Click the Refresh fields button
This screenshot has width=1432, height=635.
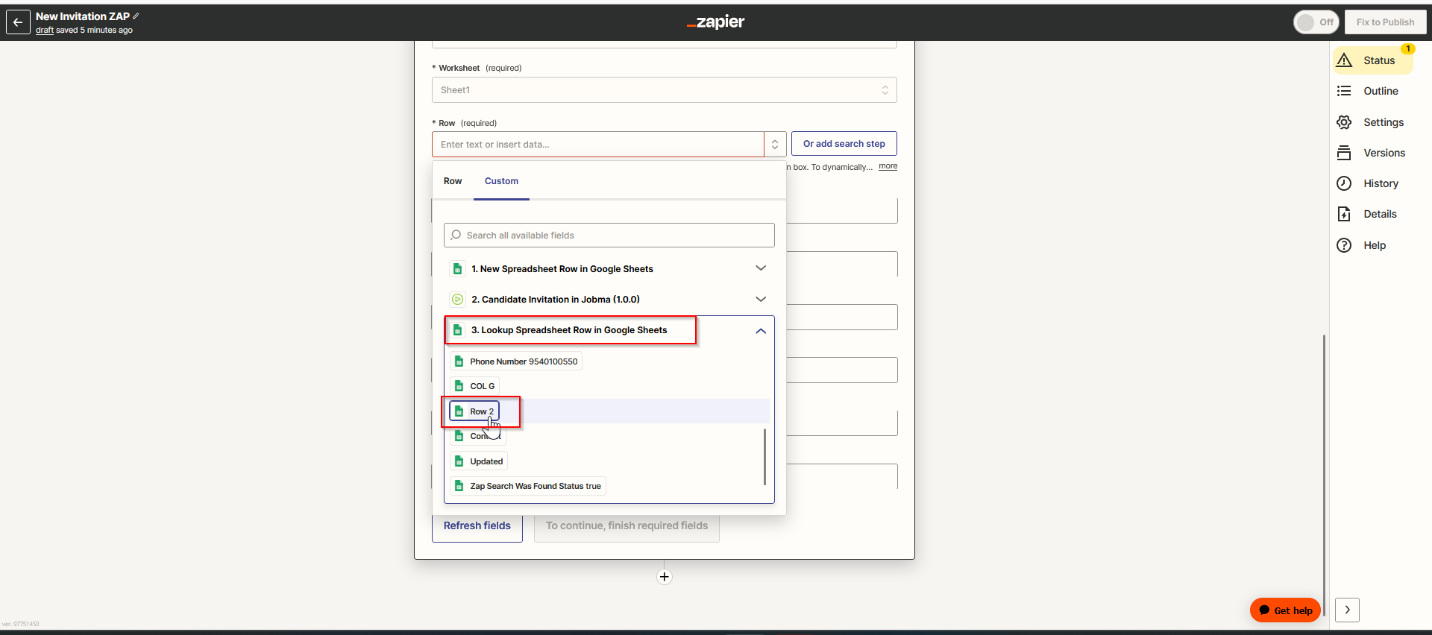(477, 525)
